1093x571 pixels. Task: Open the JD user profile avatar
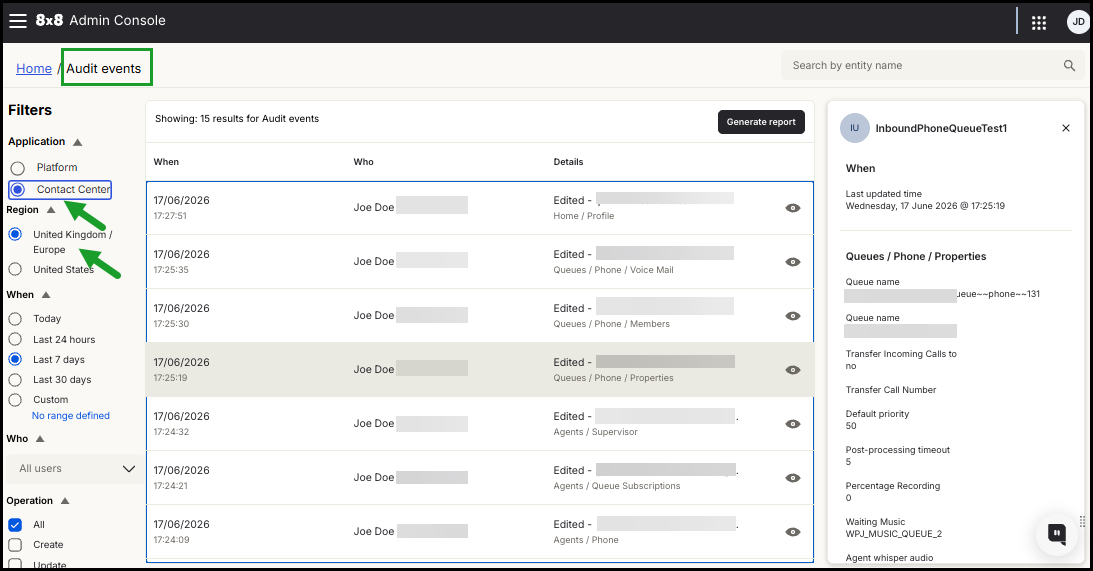(1078, 22)
